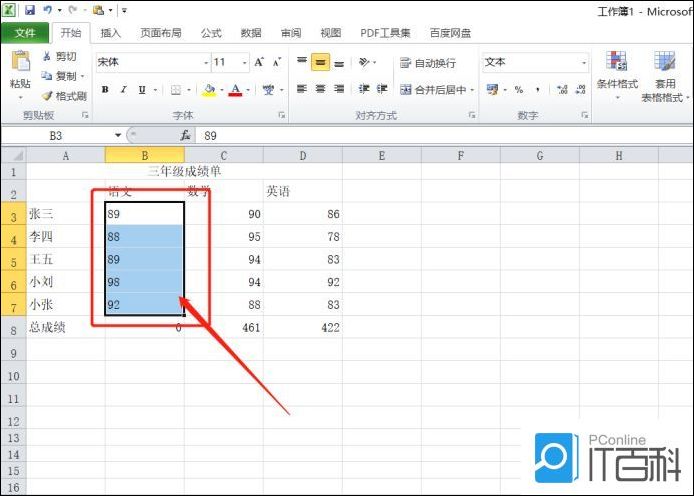Screen dimensions: 694x496
Task: Click the Name Box showing B3
Action: pos(56,135)
